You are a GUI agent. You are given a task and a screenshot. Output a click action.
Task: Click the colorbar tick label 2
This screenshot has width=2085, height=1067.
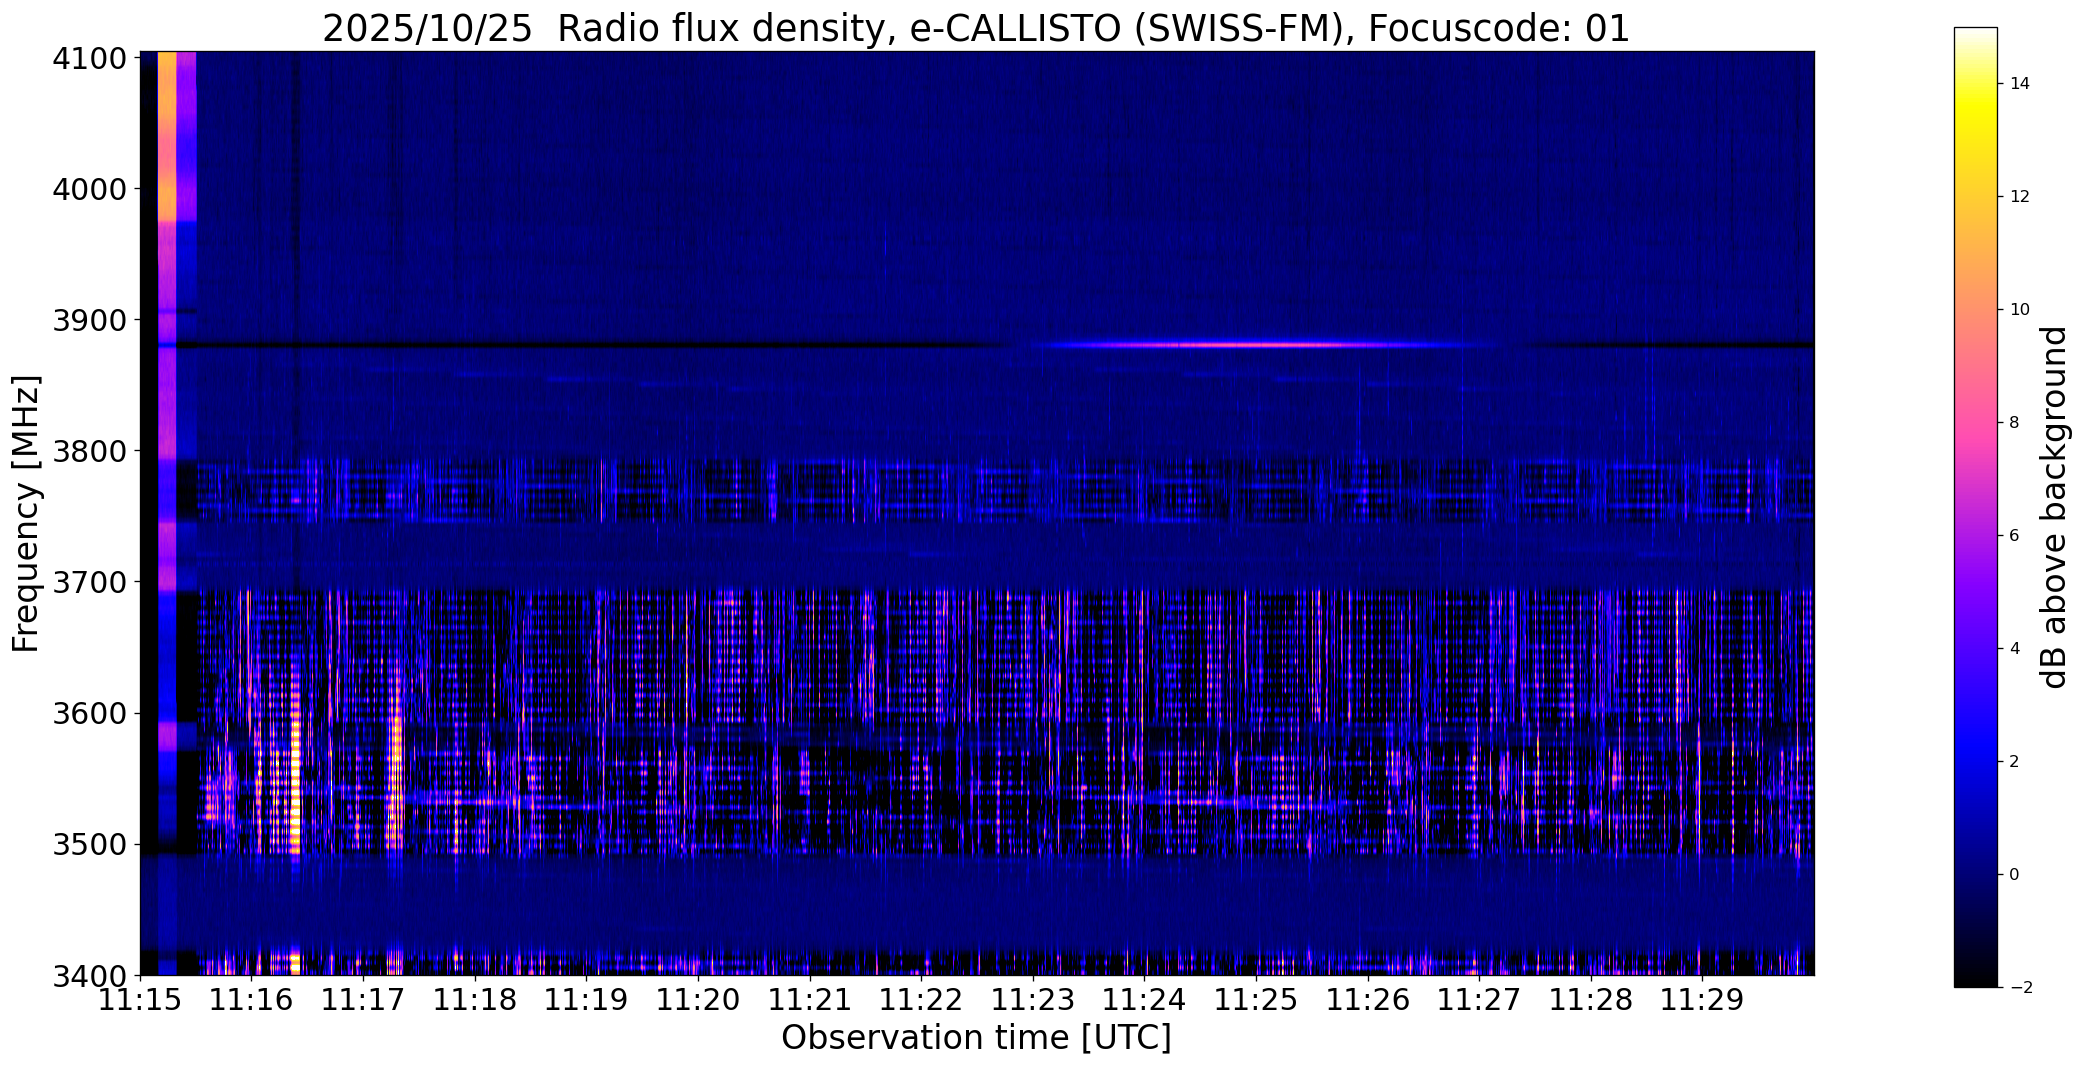pos(2015,762)
